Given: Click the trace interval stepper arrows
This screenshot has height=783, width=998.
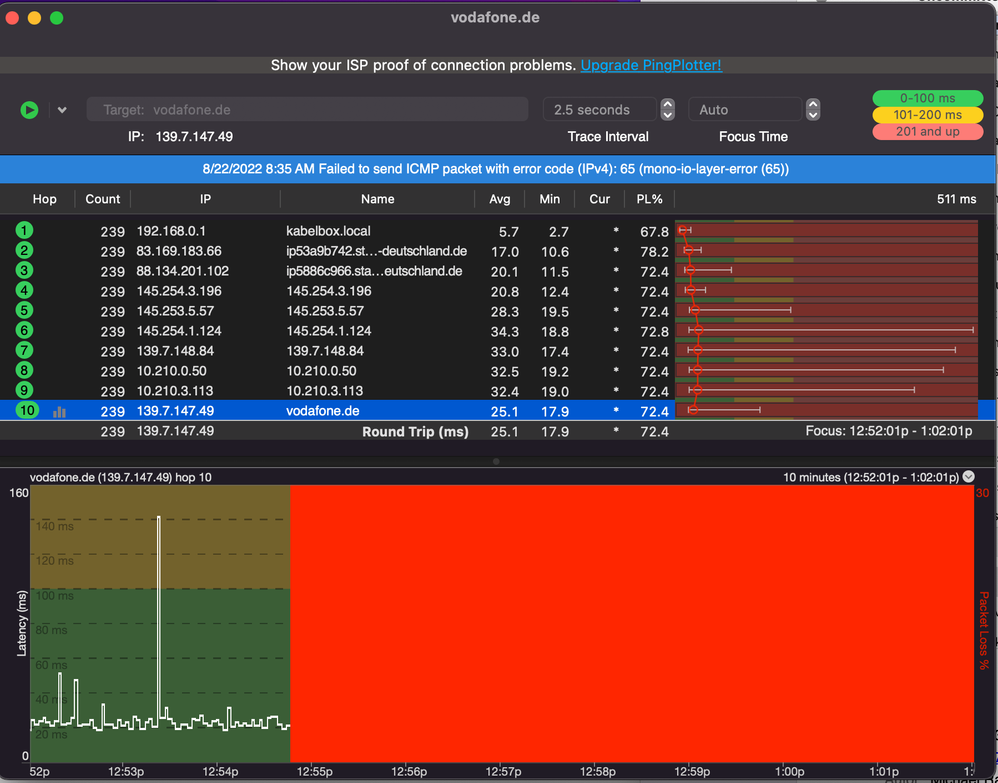Looking at the screenshot, I should 667,109.
